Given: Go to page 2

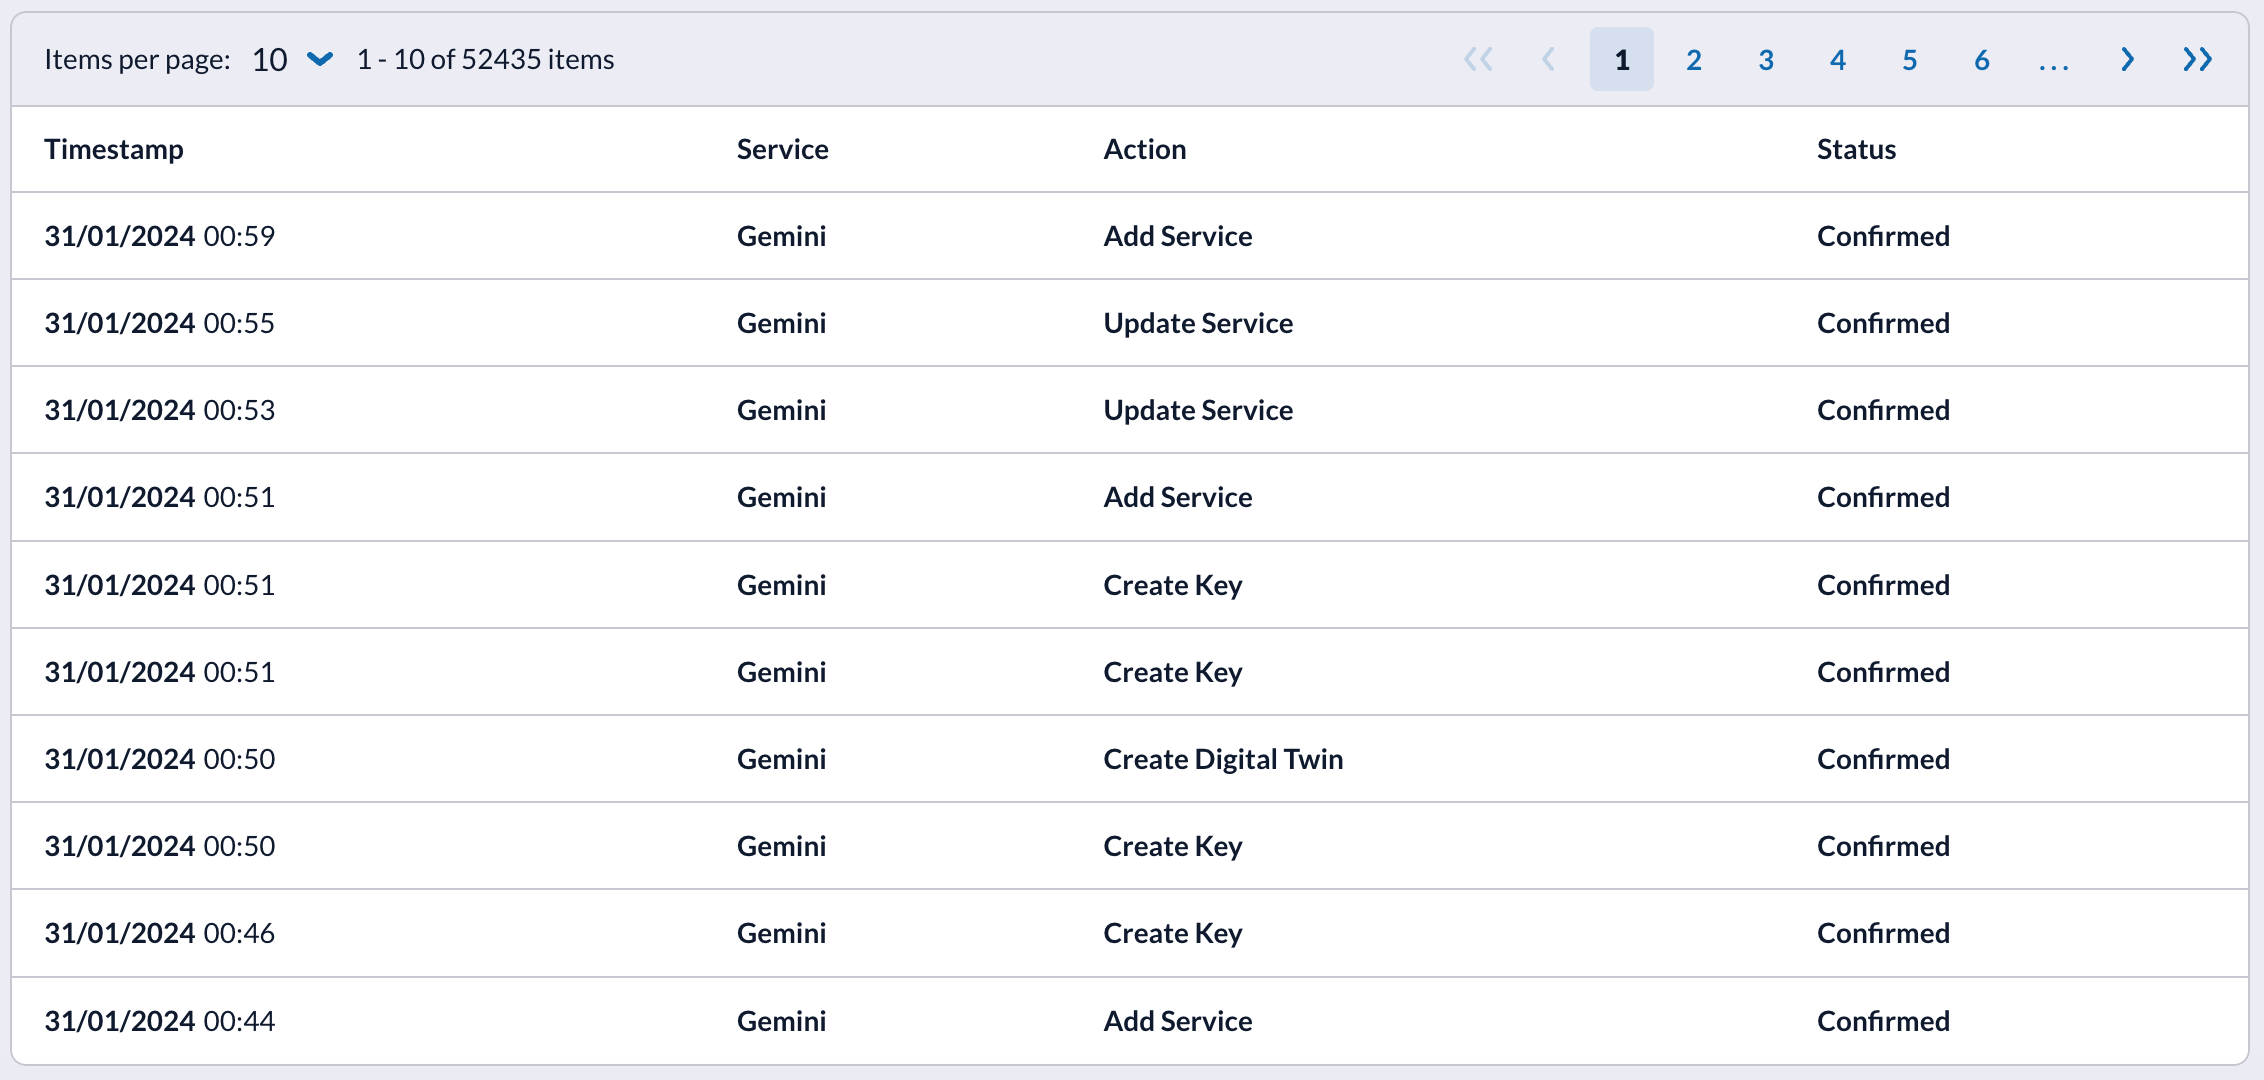Looking at the screenshot, I should [1694, 60].
